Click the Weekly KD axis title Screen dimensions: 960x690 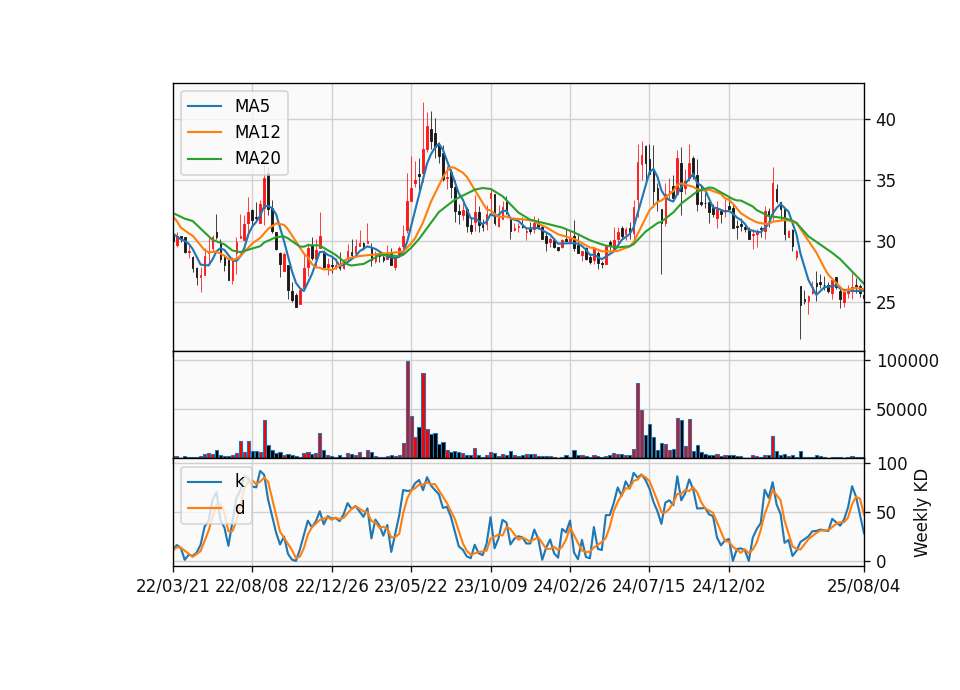921,513
